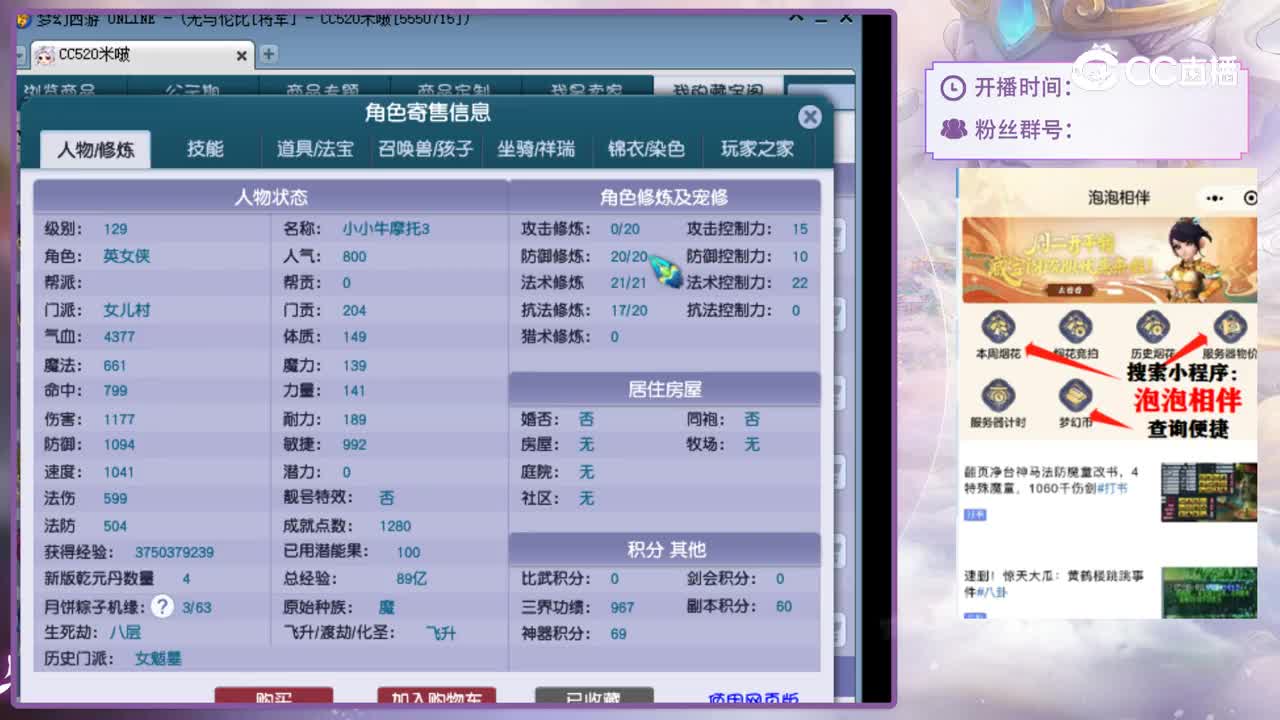Click the 泡泡相伴 mini program title
The image size is (1280, 720).
(1119, 197)
